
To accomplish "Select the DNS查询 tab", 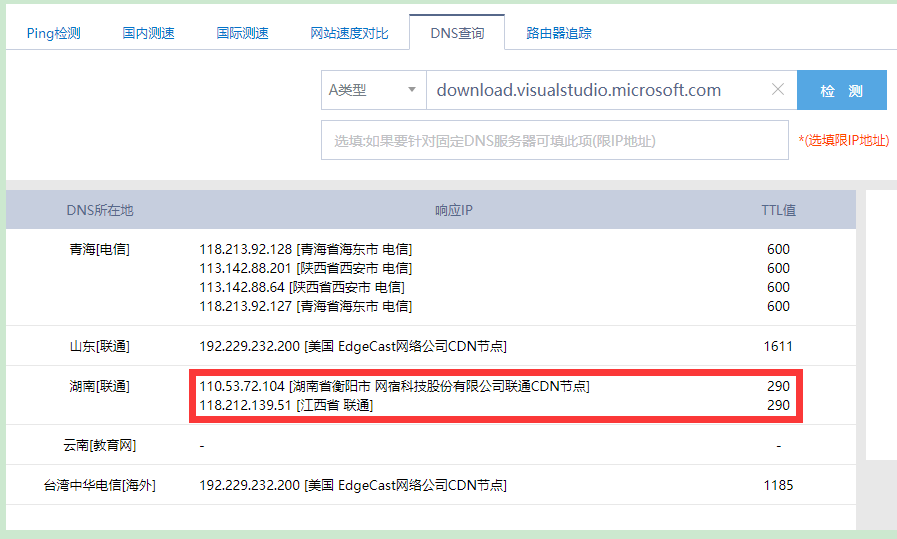I will 457,33.
